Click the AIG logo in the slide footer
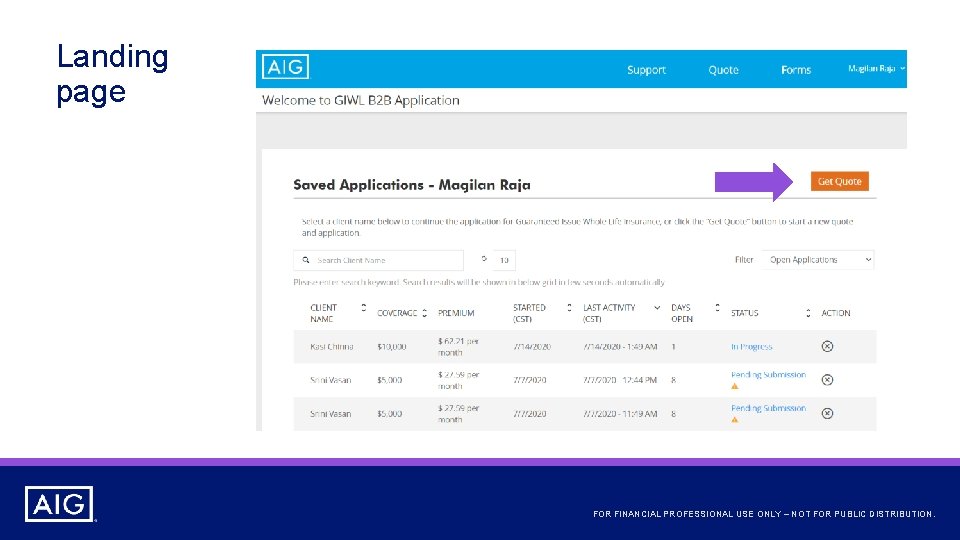 coord(59,504)
